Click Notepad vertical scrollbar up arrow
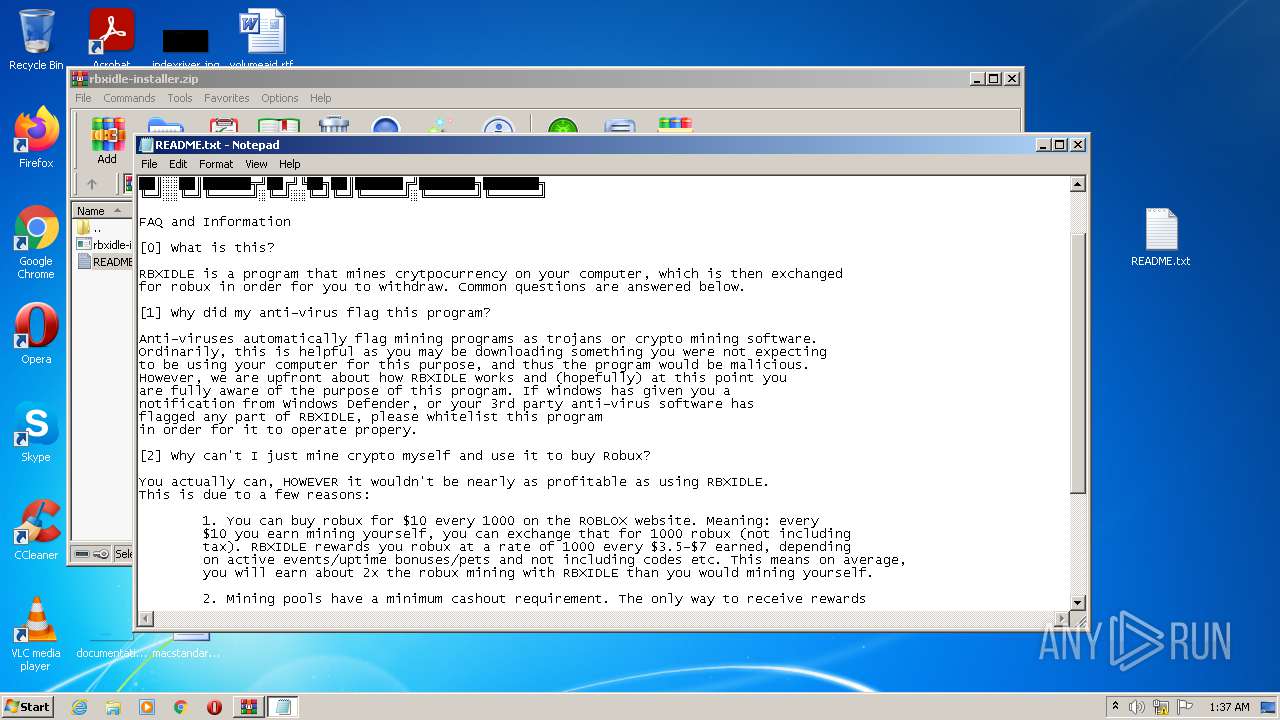1280x720 pixels. coord(1078,184)
